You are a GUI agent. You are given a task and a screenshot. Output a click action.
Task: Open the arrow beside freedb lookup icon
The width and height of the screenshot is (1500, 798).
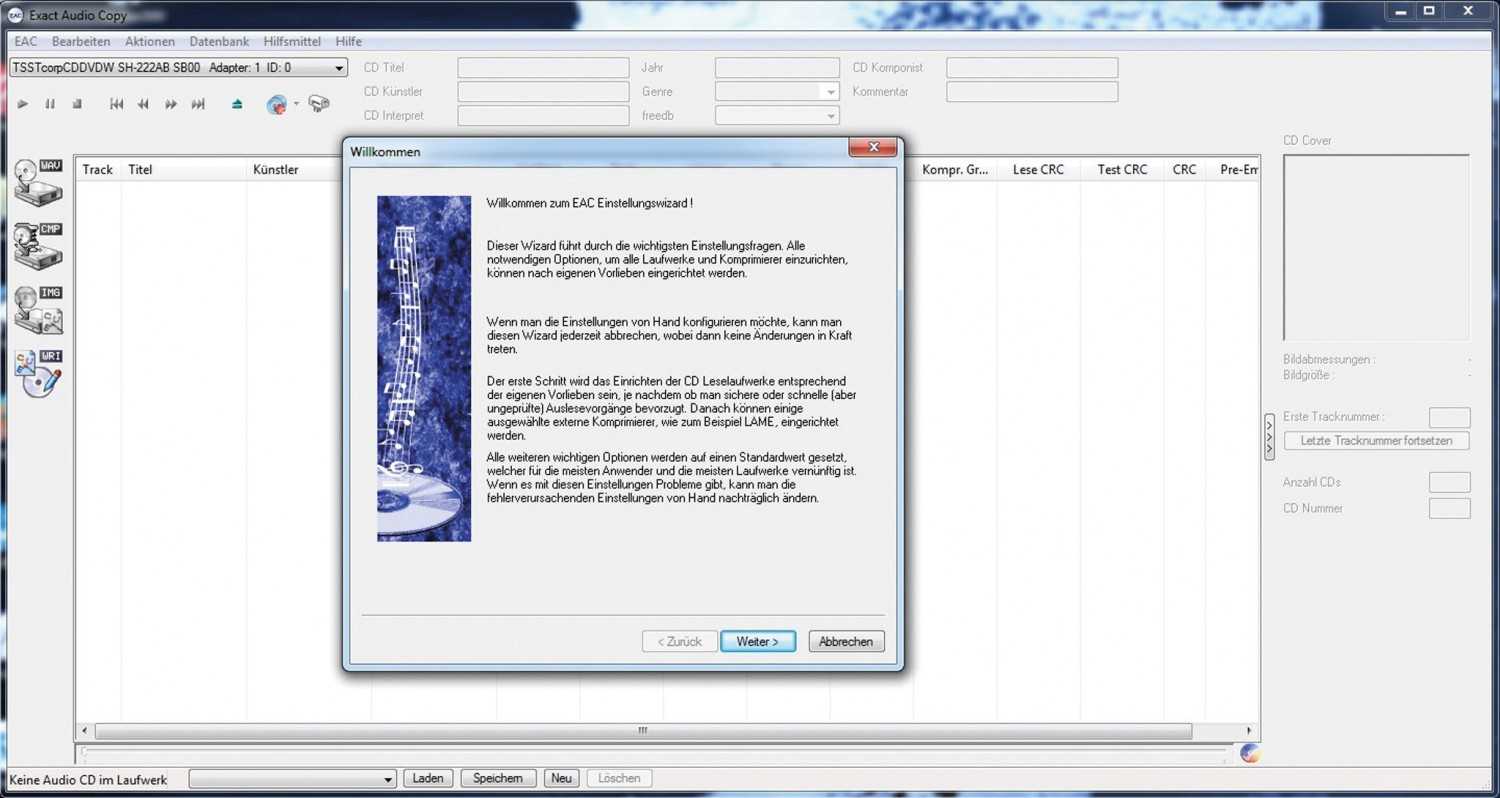(x=296, y=104)
